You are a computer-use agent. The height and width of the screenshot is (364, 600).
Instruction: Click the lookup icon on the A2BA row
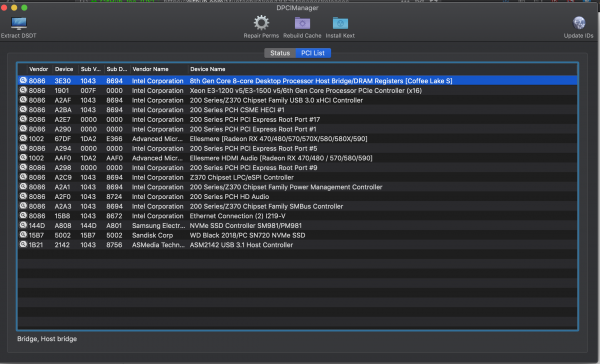point(23,109)
